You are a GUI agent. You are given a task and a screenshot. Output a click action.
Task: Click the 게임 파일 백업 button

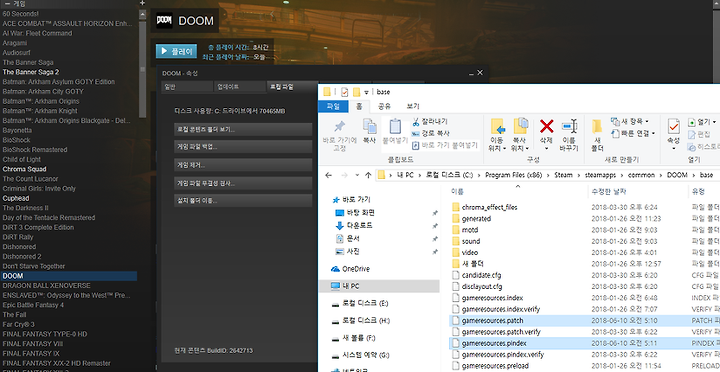click(x=243, y=147)
